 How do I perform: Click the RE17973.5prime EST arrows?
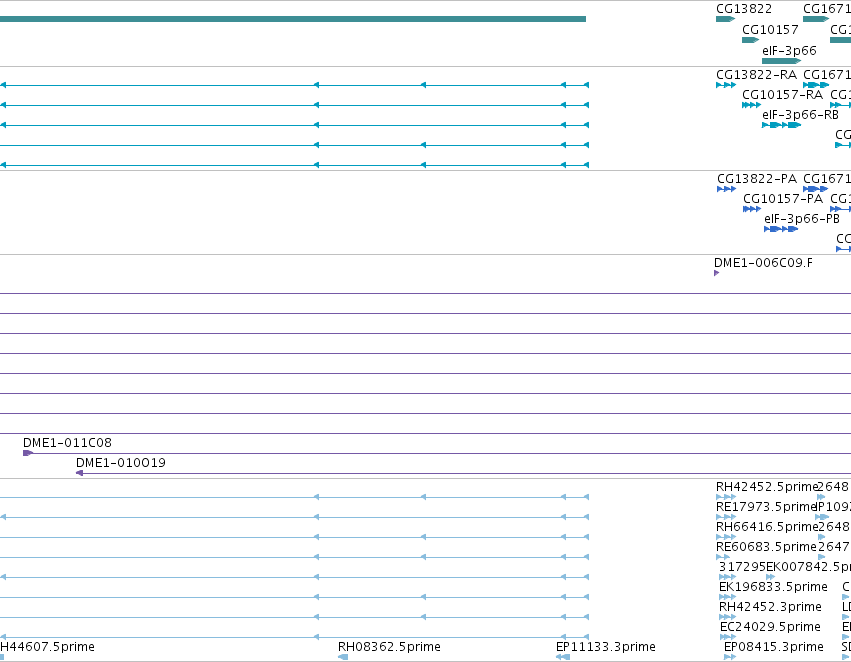[726, 517]
